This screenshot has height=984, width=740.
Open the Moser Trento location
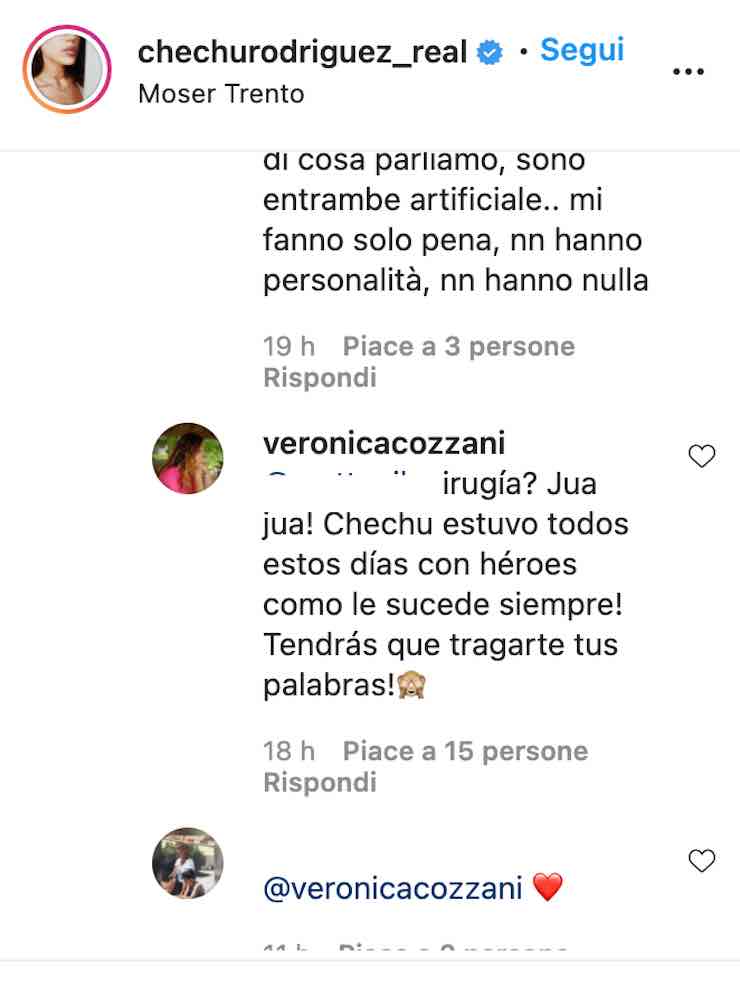pos(221,94)
